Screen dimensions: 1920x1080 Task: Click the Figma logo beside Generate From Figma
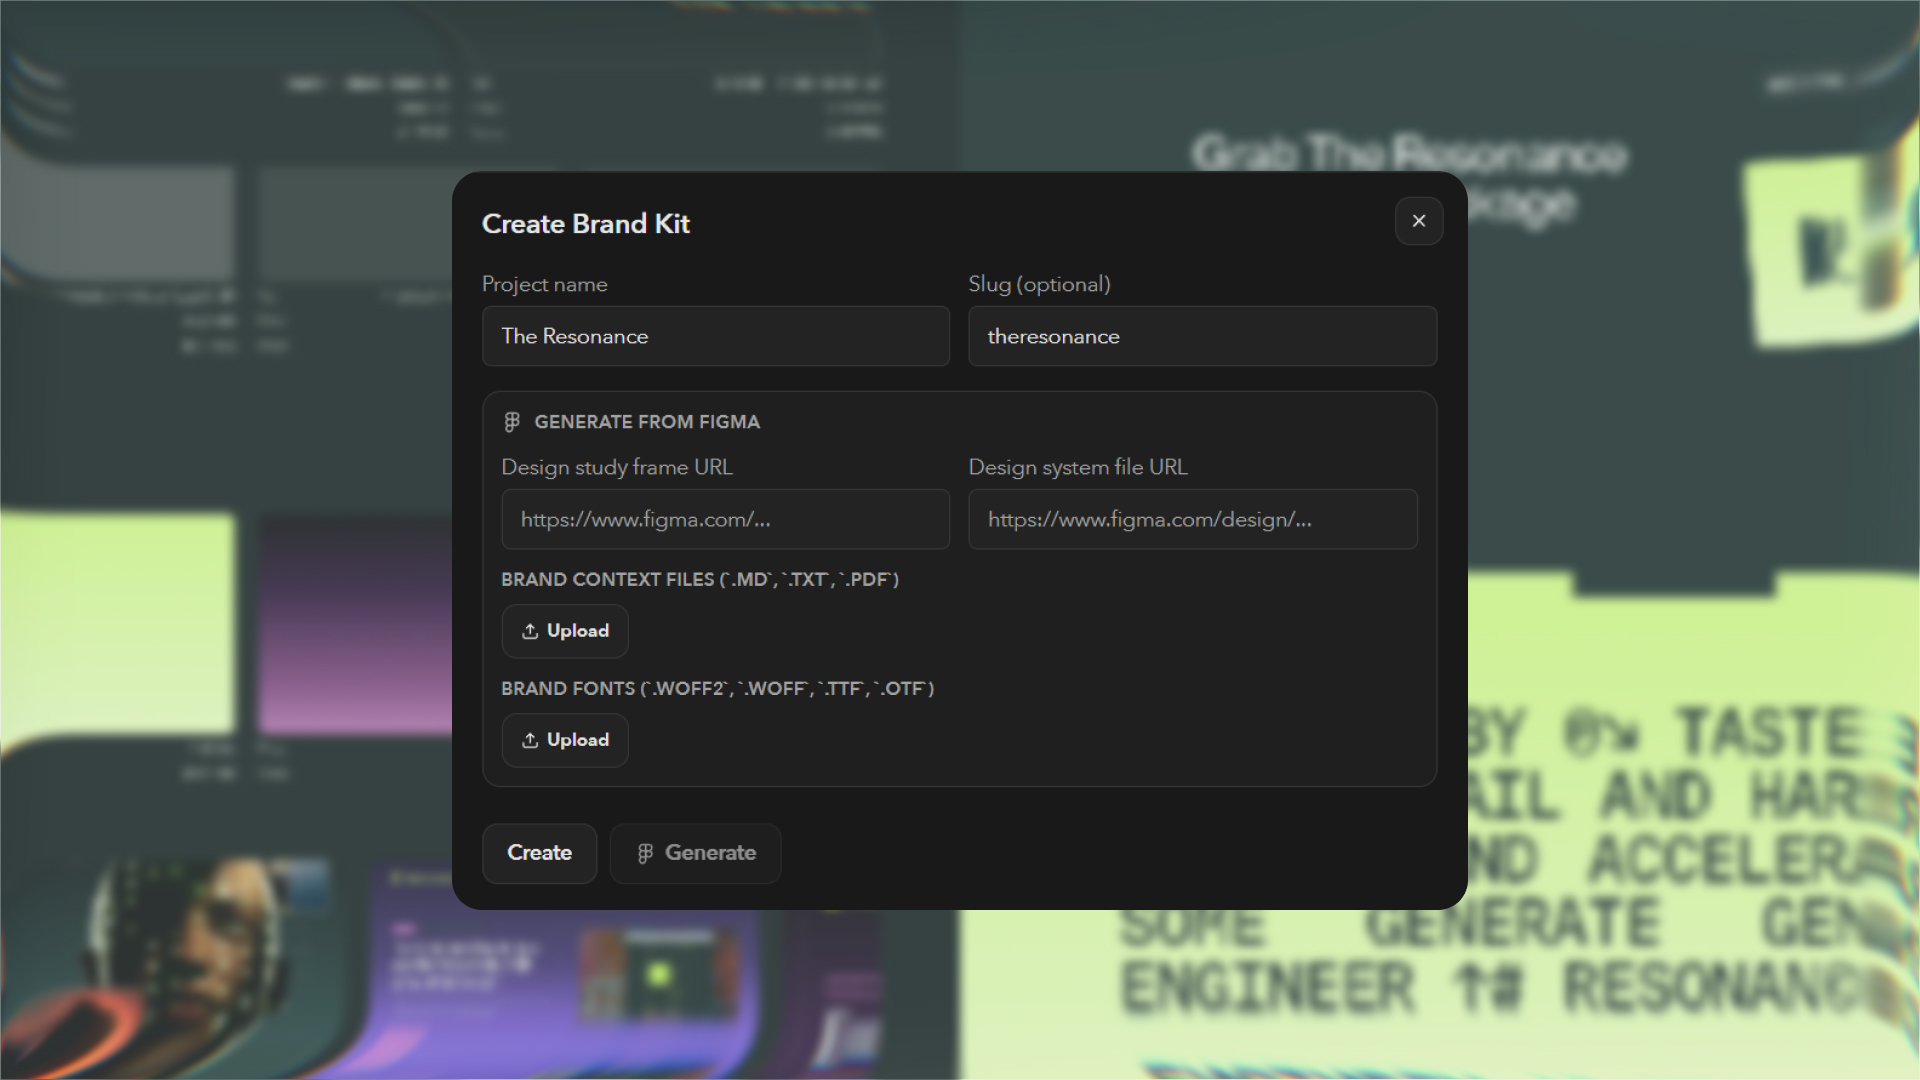[x=512, y=422]
